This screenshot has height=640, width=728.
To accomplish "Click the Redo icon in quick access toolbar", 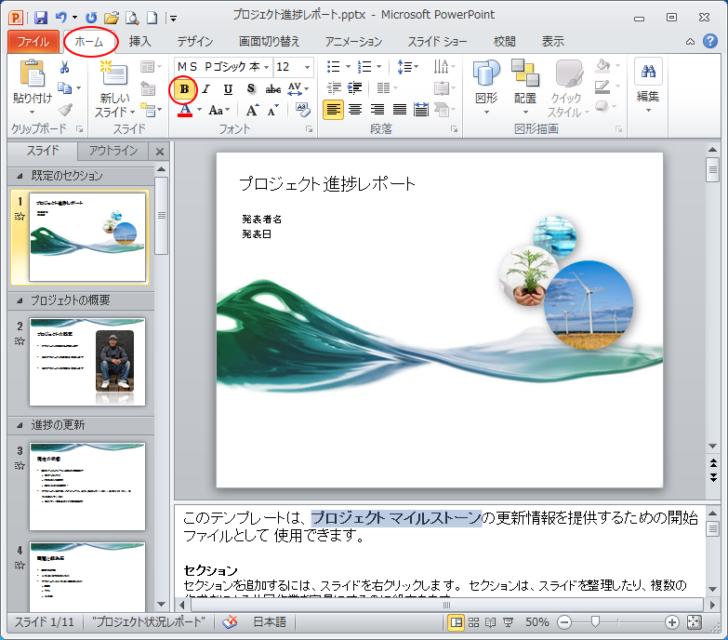I will coord(91,18).
